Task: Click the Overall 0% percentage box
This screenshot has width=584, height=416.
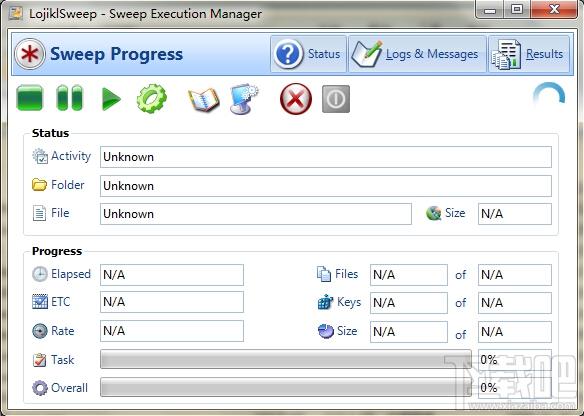Action: click(515, 388)
